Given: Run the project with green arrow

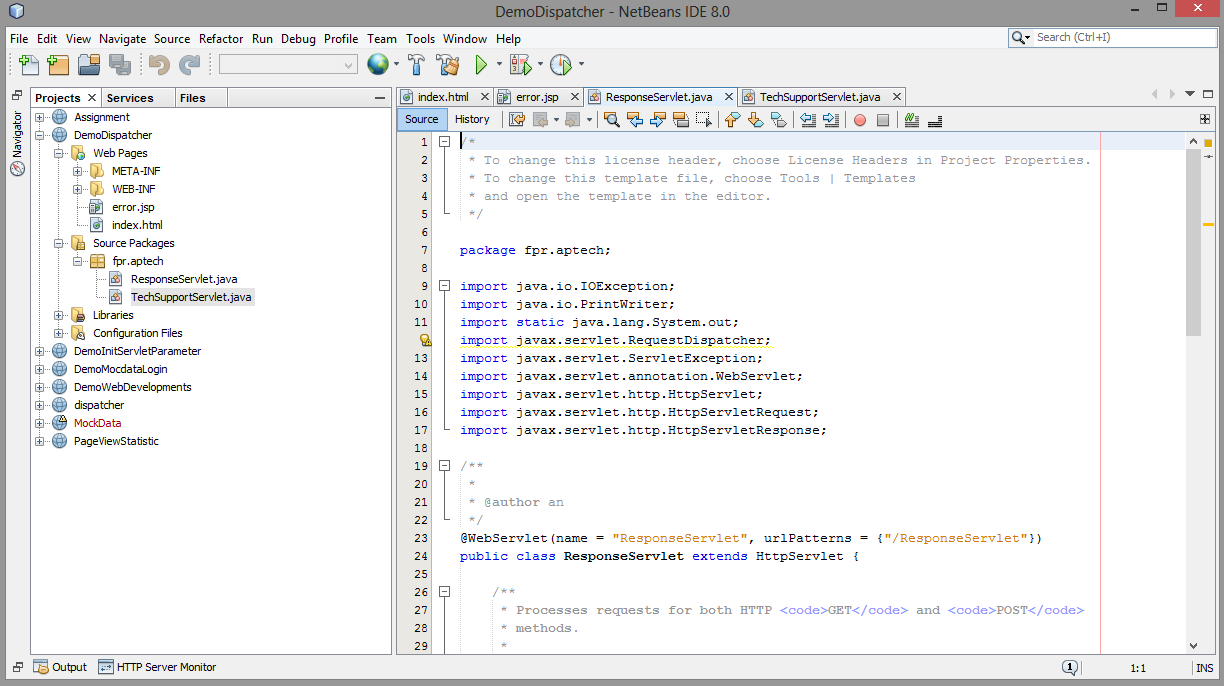Looking at the screenshot, I should coord(481,65).
